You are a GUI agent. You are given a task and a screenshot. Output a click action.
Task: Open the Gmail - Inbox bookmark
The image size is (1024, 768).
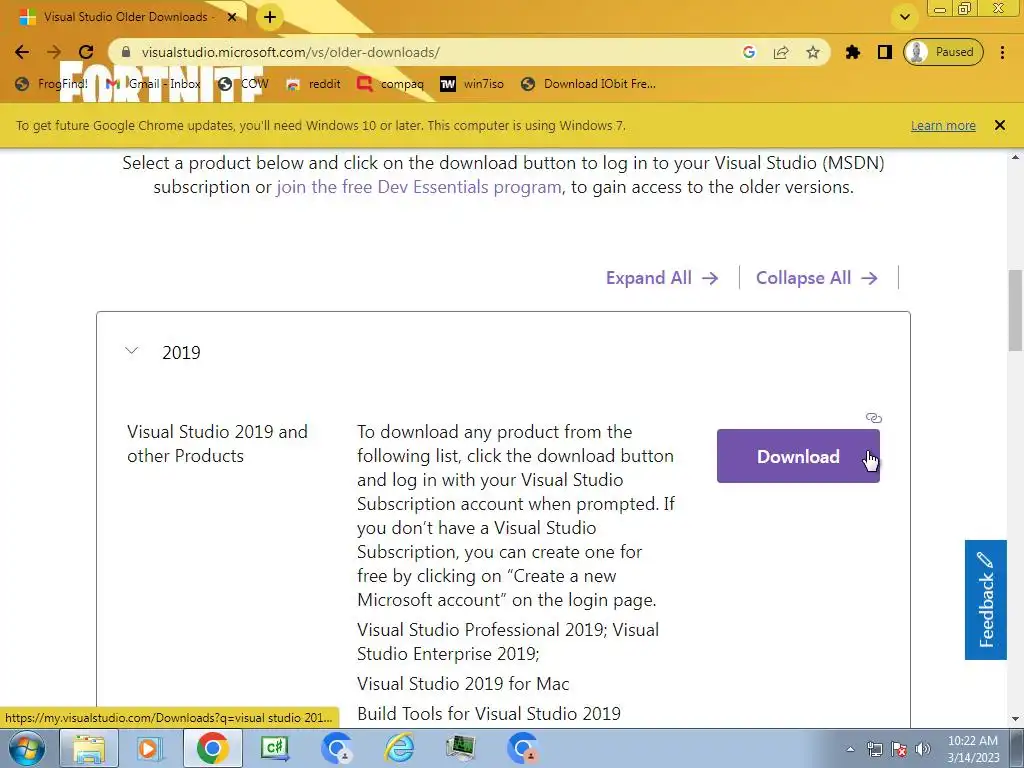pyautogui.click(x=153, y=84)
